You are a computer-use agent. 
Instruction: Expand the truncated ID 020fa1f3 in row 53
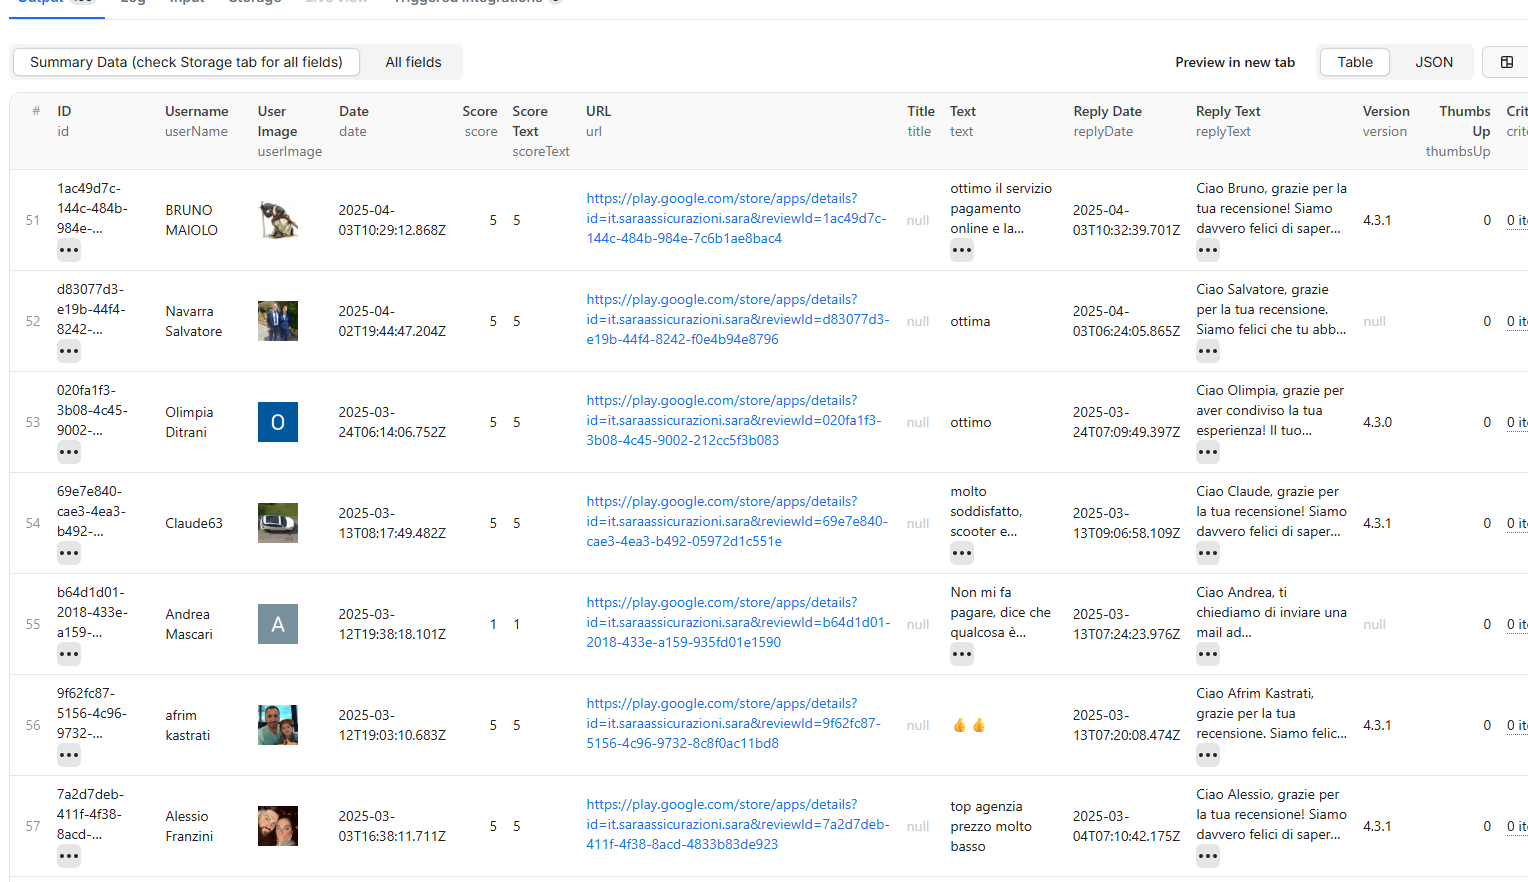tap(69, 452)
